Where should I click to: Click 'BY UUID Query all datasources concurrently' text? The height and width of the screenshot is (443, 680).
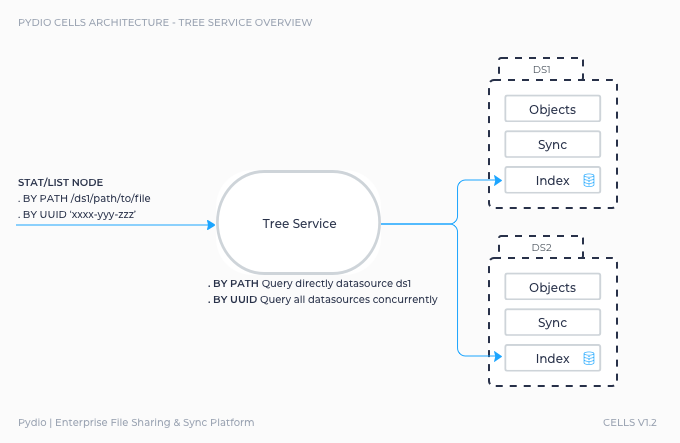pyautogui.click(x=323, y=300)
